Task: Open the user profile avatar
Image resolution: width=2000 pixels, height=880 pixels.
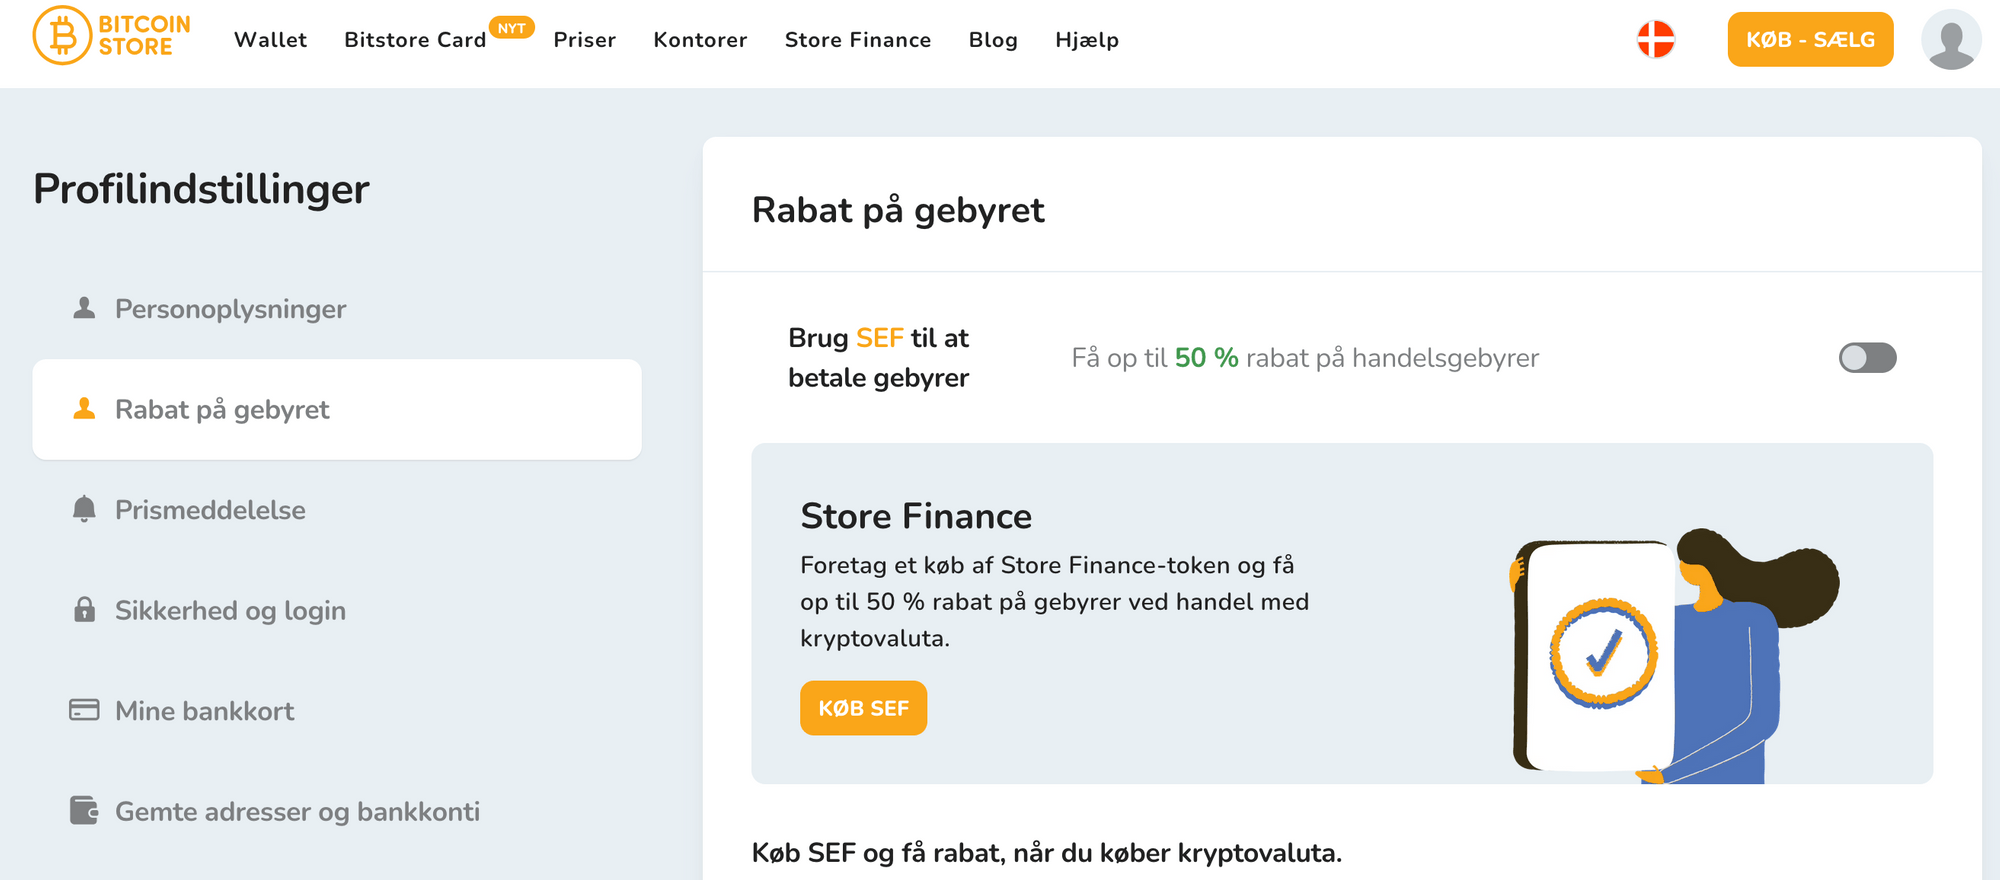Action: coord(1950,40)
